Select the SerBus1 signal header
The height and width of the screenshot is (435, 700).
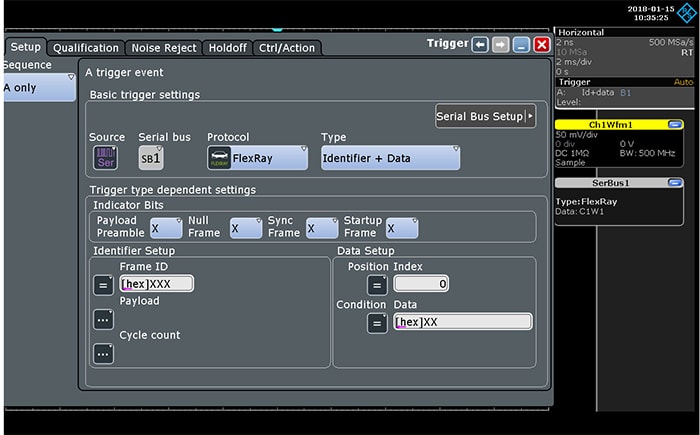tap(619, 183)
